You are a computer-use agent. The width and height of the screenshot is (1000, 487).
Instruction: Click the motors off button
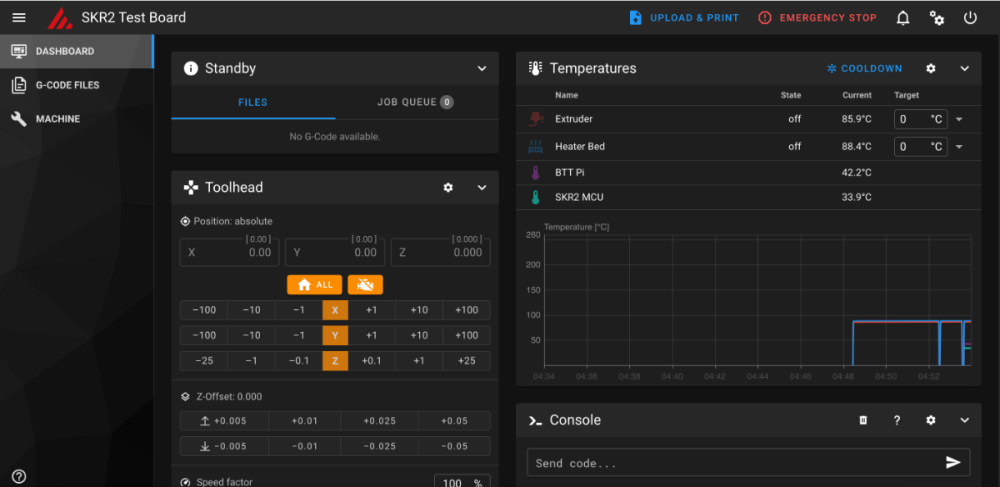(365, 285)
